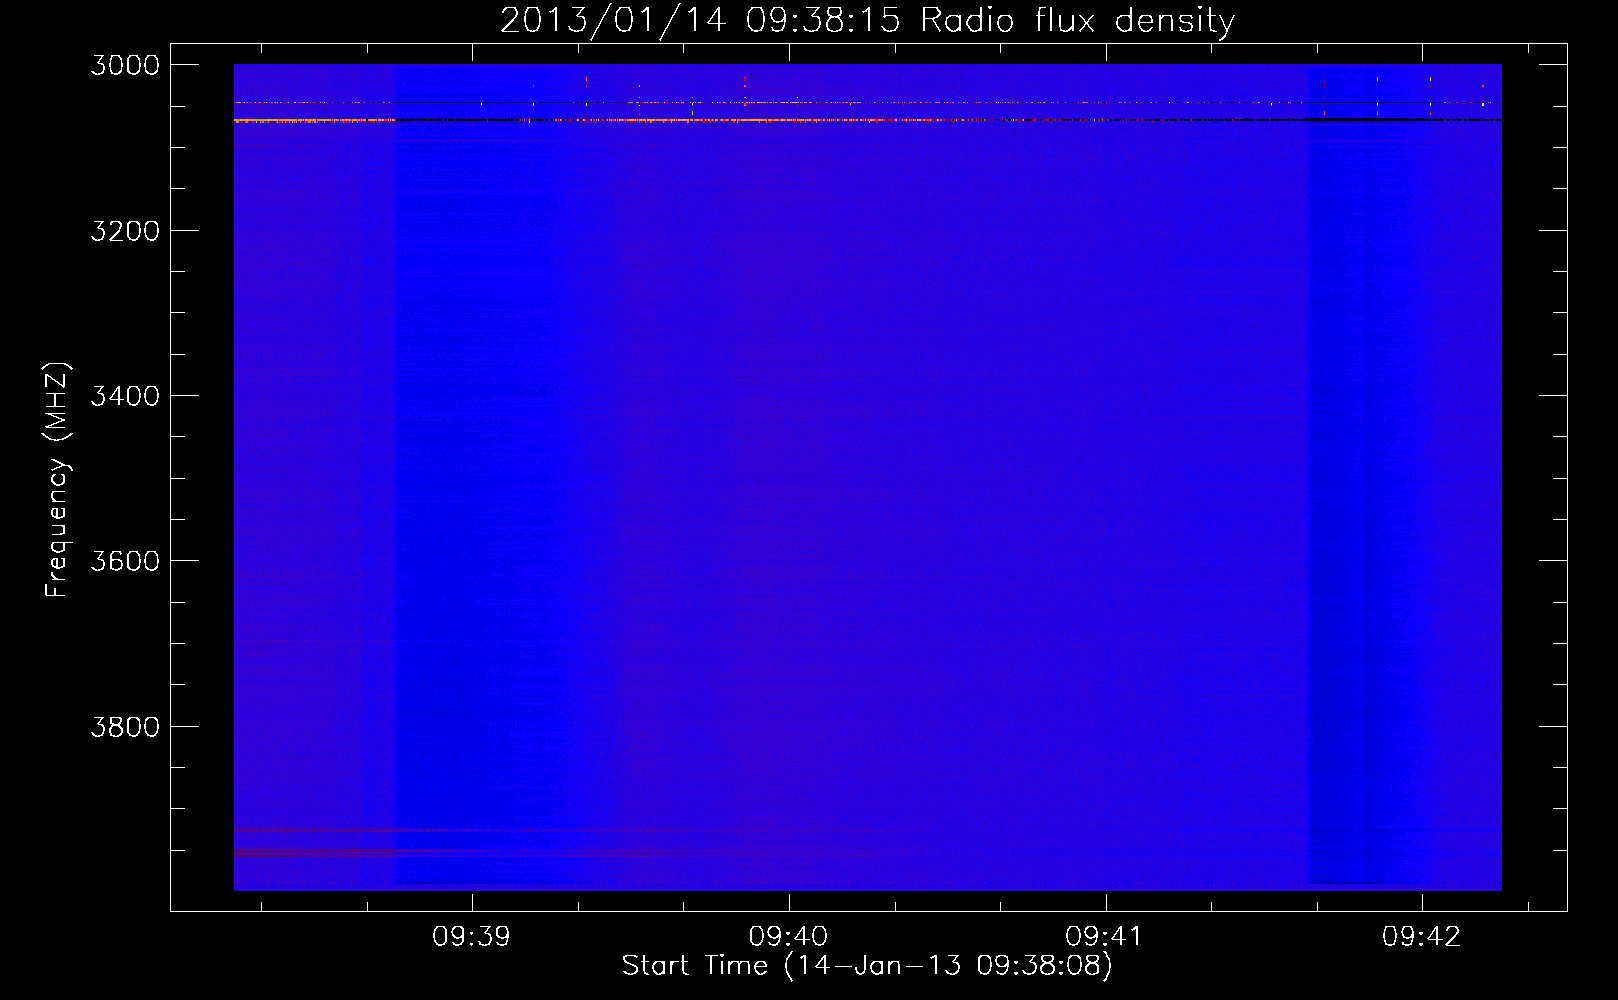1618x1000 pixels.
Task: Click the plot title '2013/01/14 09:38:15 Radio flux density'
Action: tap(867, 20)
